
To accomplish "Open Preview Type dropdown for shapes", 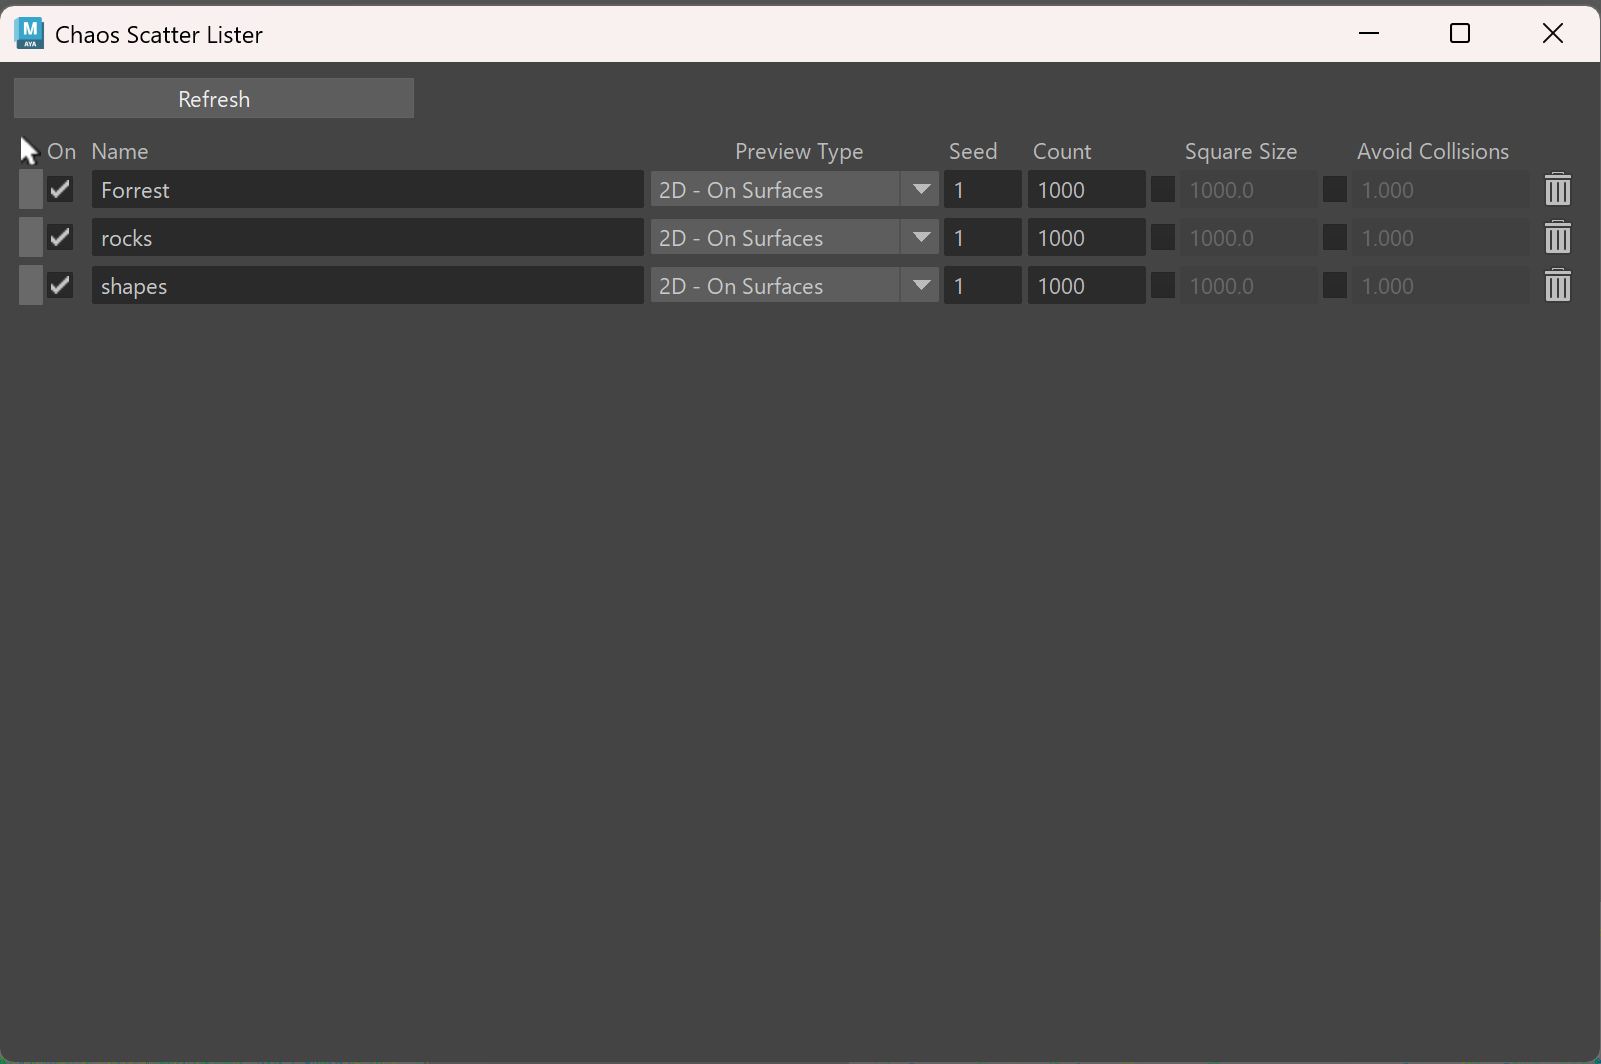I will pyautogui.click(x=795, y=286).
